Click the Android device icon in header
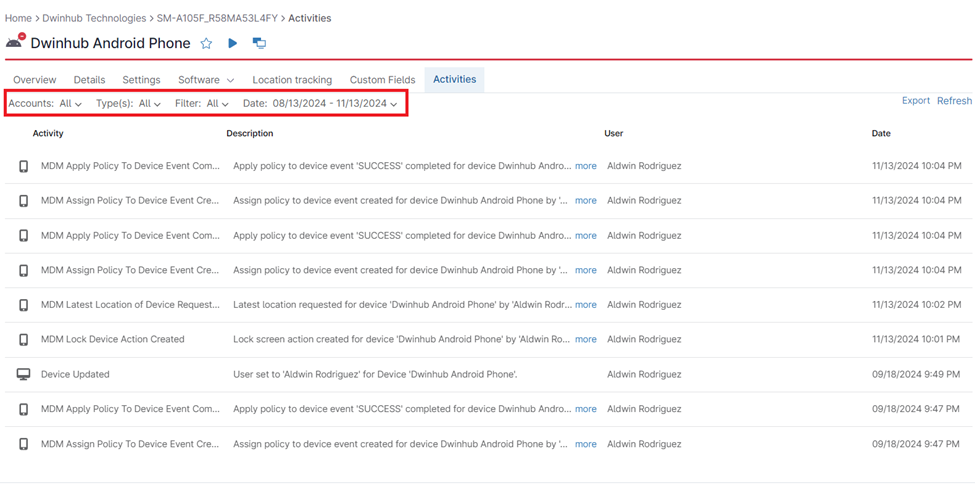The height and width of the screenshot is (491, 975). [x=15, y=42]
